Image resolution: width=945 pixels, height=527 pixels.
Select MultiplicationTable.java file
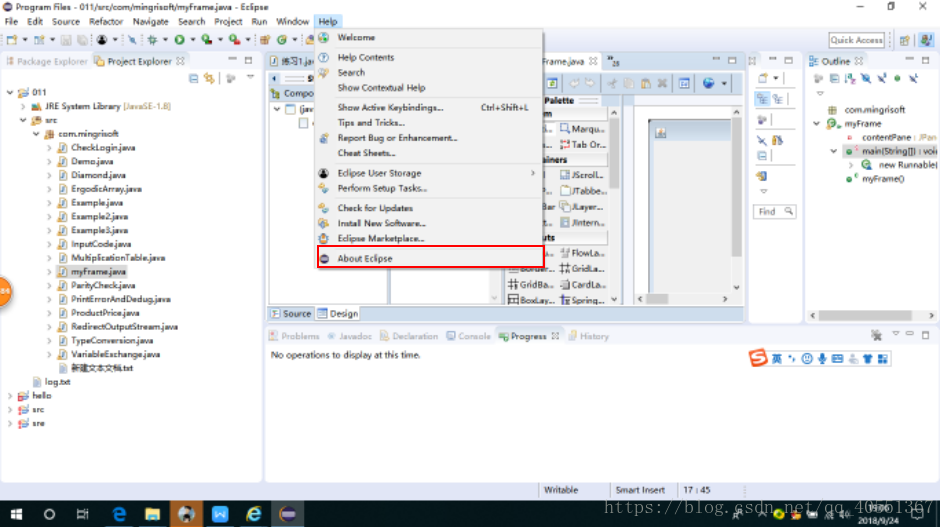[118, 258]
